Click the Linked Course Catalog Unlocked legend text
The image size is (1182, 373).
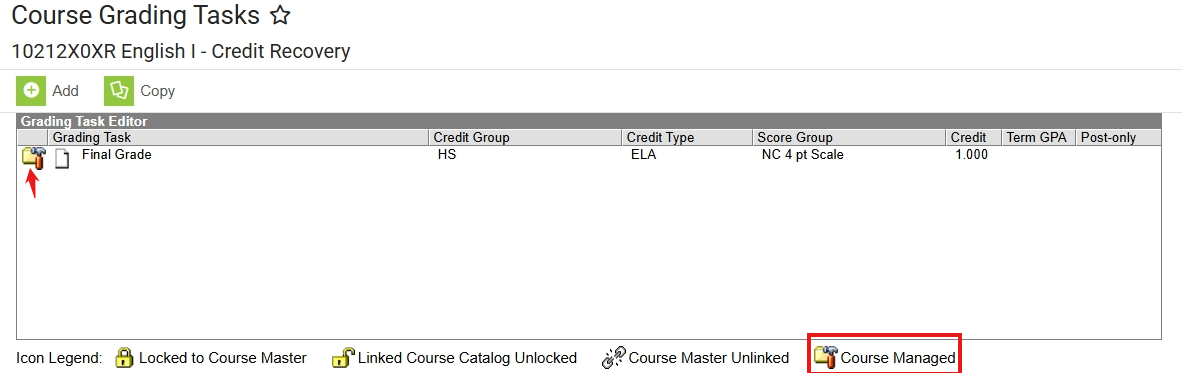pyautogui.click(x=467, y=358)
